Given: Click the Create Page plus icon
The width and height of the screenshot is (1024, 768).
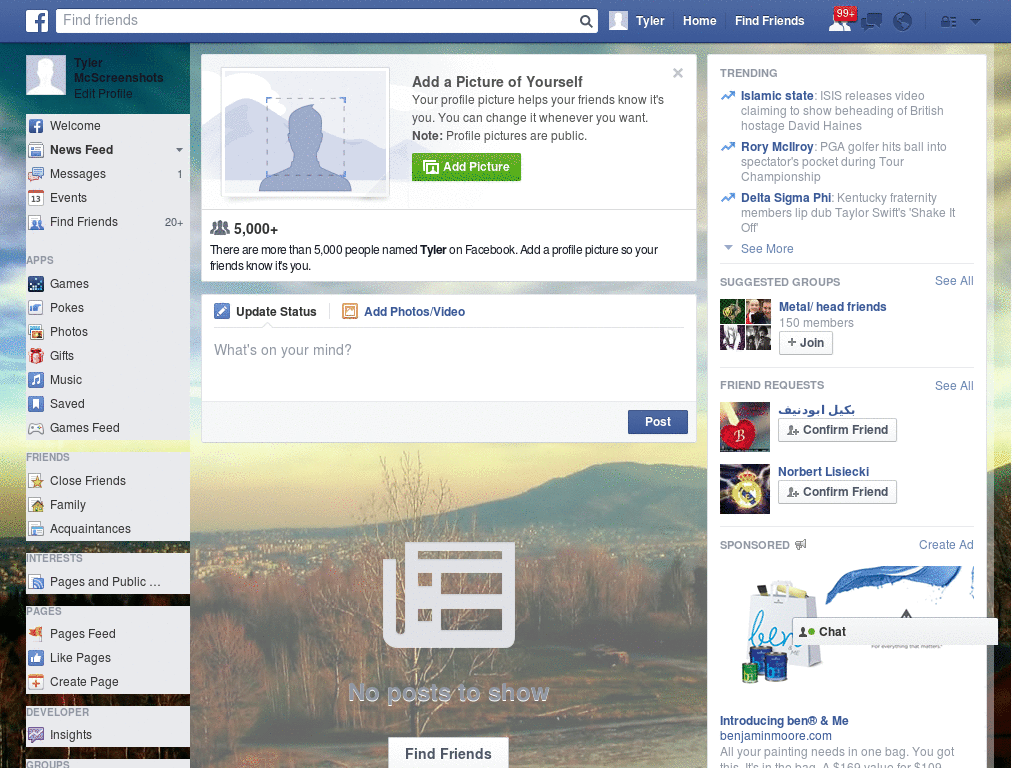Looking at the screenshot, I should pyautogui.click(x=36, y=682).
